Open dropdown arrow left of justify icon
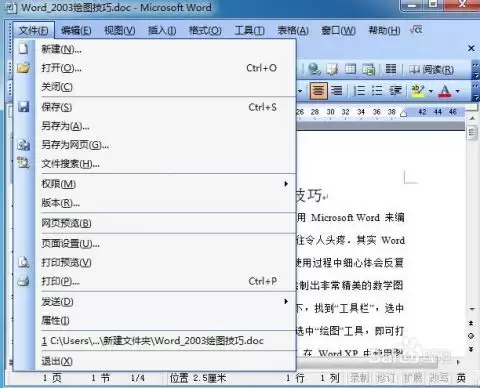 pyautogui.click(x=300, y=91)
